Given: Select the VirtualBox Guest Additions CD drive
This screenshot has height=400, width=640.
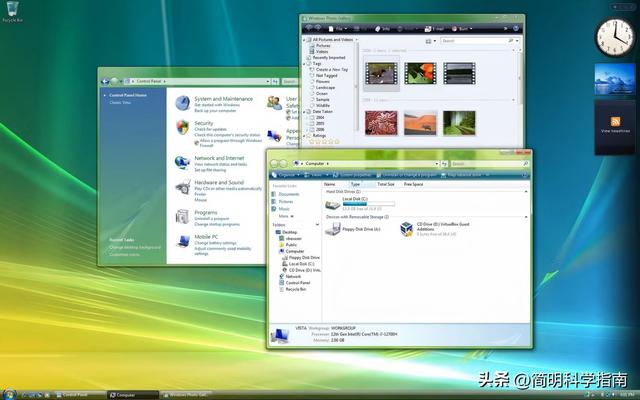Looking at the screenshot, I should pyautogui.click(x=408, y=229).
